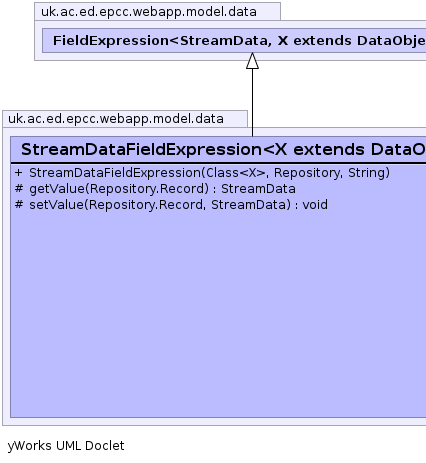The height and width of the screenshot is (463, 426).
Task: Click the StreamDataFieldExpression constructor entry
Action: pos(209,173)
